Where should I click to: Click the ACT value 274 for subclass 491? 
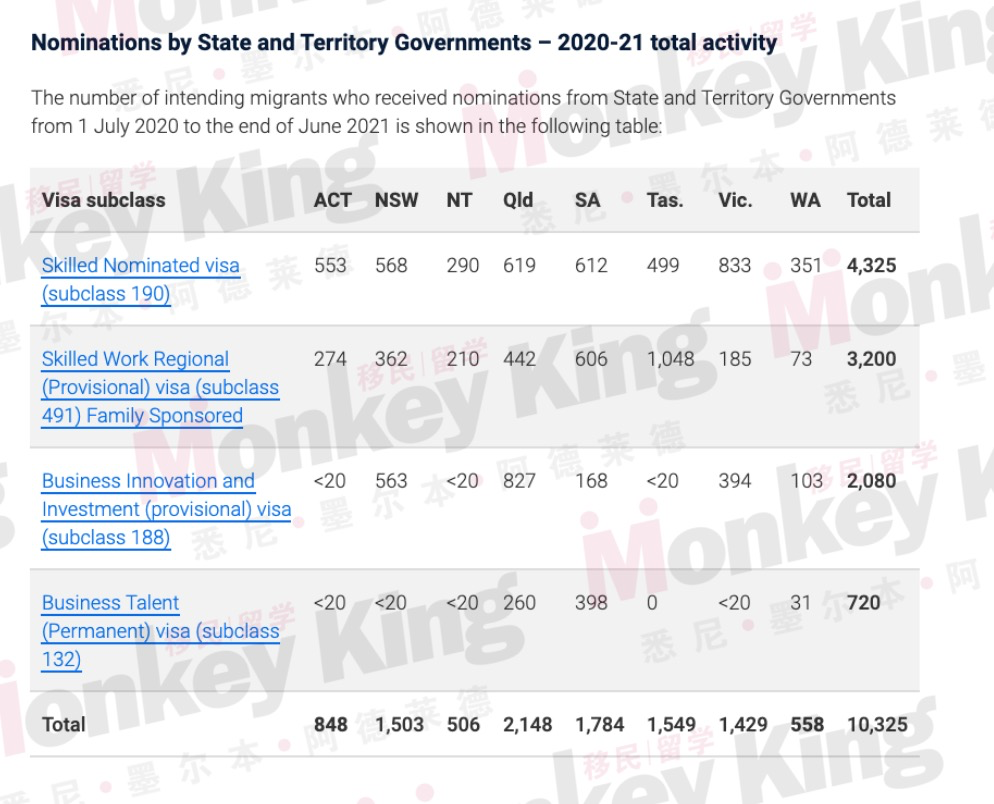pyautogui.click(x=330, y=359)
